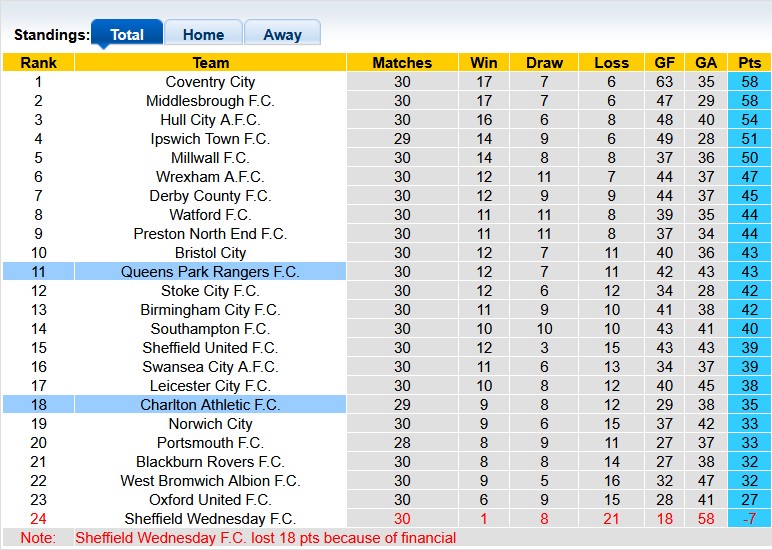Switch to the Total standings tab
772x550 pixels.
127,34
